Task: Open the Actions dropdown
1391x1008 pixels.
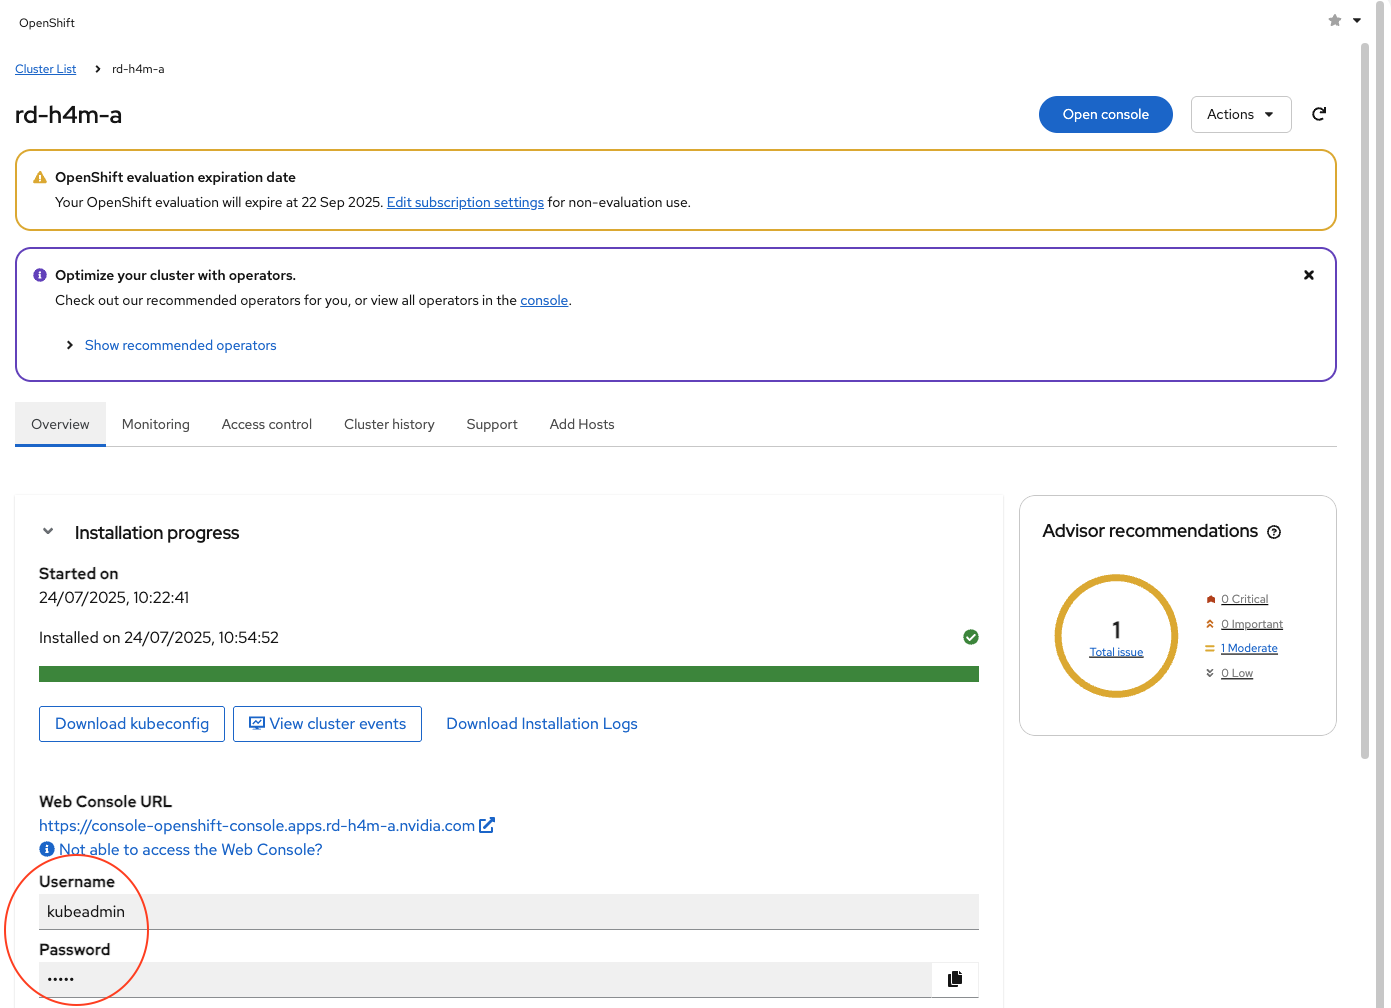Action: pyautogui.click(x=1240, y=114)
